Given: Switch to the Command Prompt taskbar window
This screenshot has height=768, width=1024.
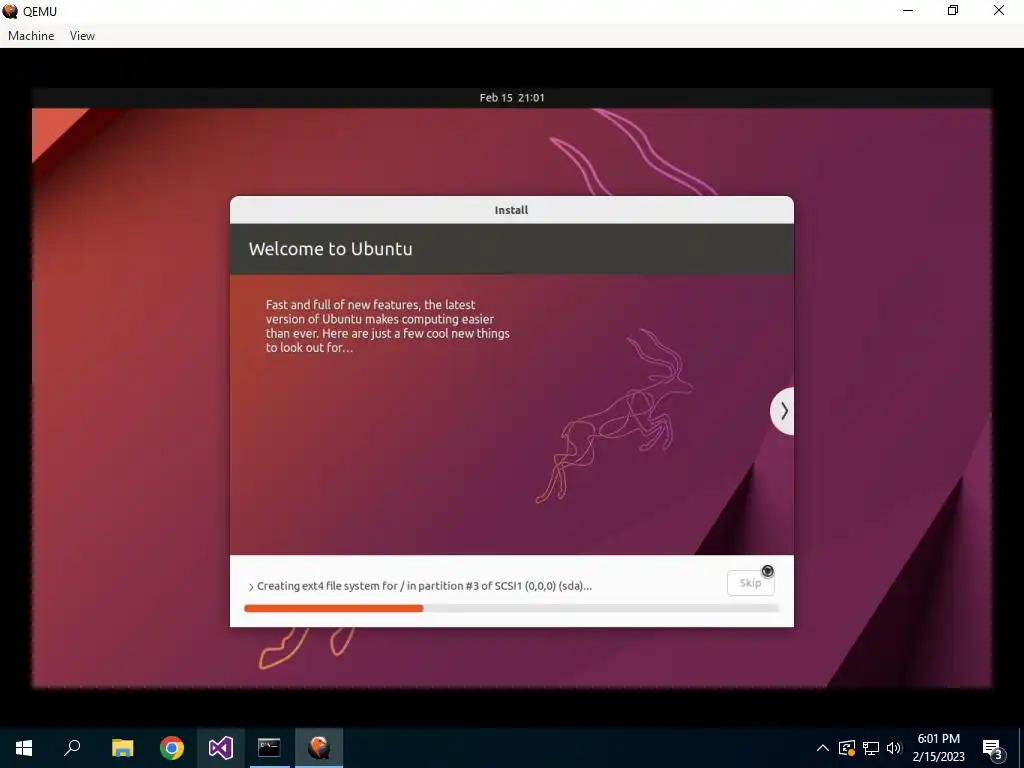Looking at the screenshot, I should coord(269,748).
